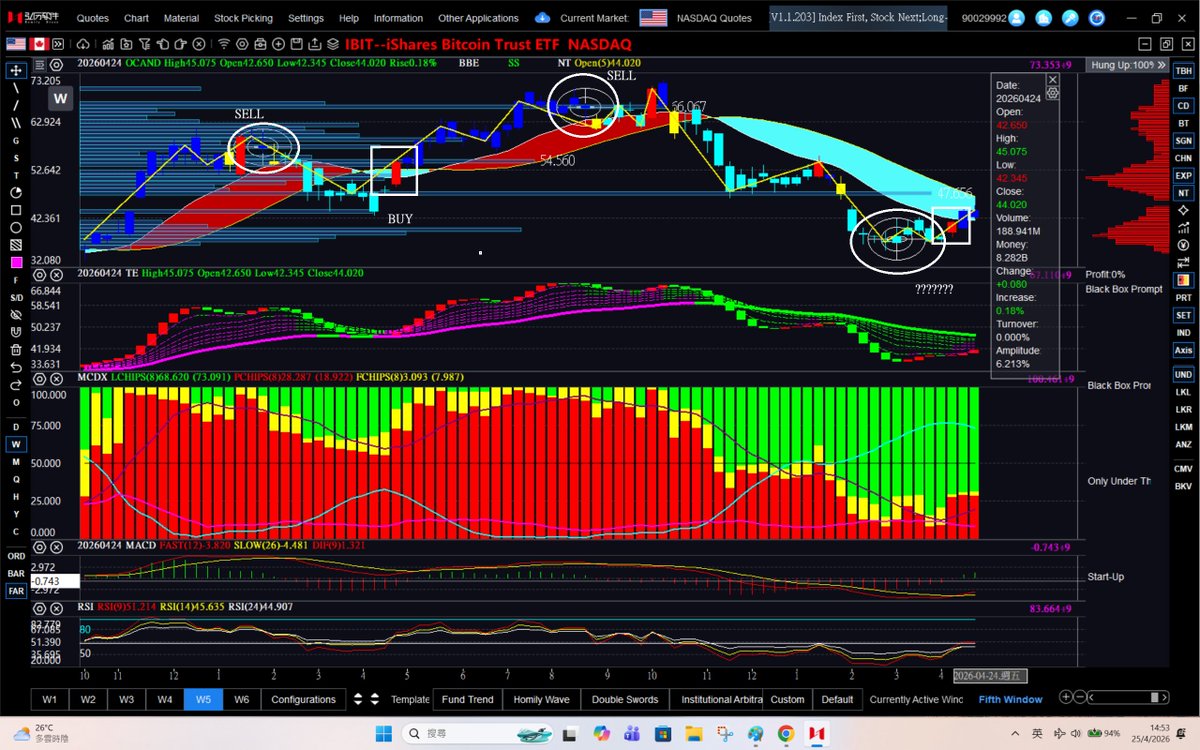The width and height of the screenshot is (1200, 750).
Task: Click the blue cloud icon beside Current Market
Action: click(543, 18)
